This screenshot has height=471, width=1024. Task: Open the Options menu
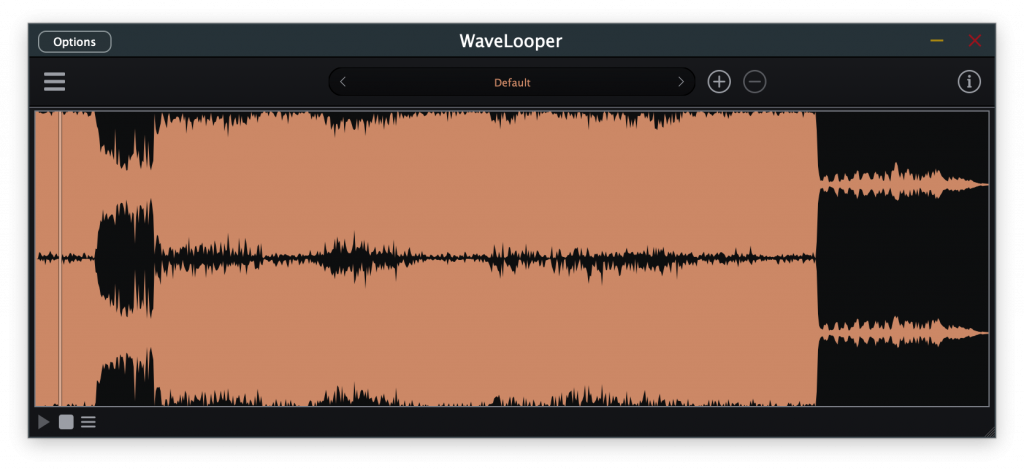75,42
